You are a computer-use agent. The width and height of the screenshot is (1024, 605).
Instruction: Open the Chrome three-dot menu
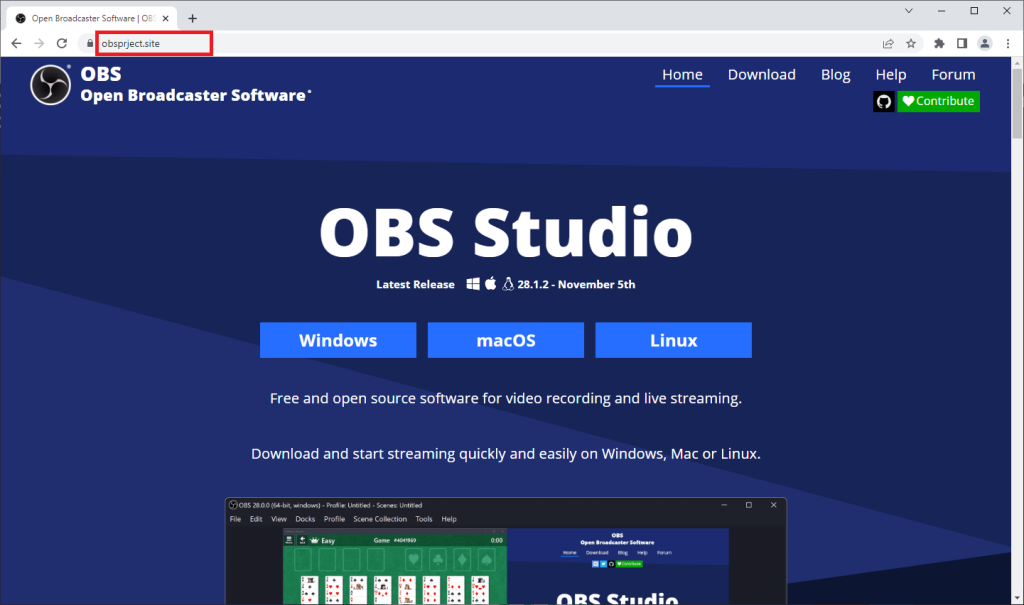pyautogui.click(x=1008, y=44)
